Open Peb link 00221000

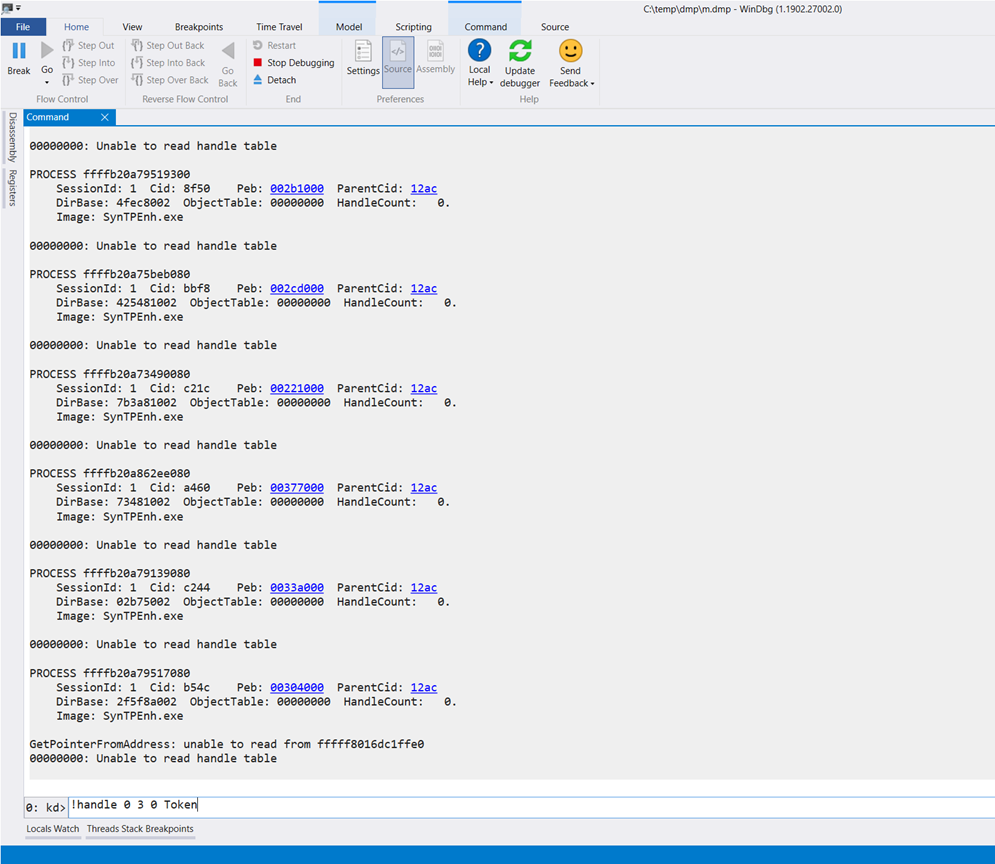coord(297,388)
